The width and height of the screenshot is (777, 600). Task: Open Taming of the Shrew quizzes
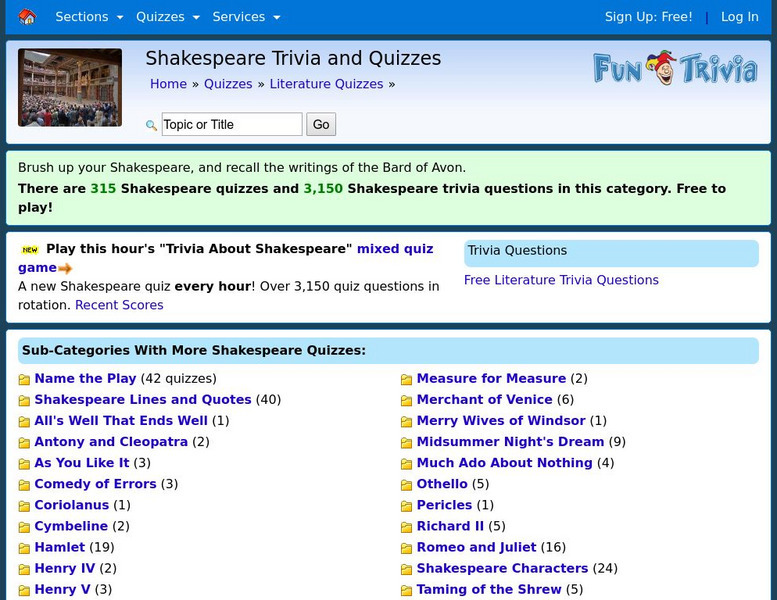489,590
